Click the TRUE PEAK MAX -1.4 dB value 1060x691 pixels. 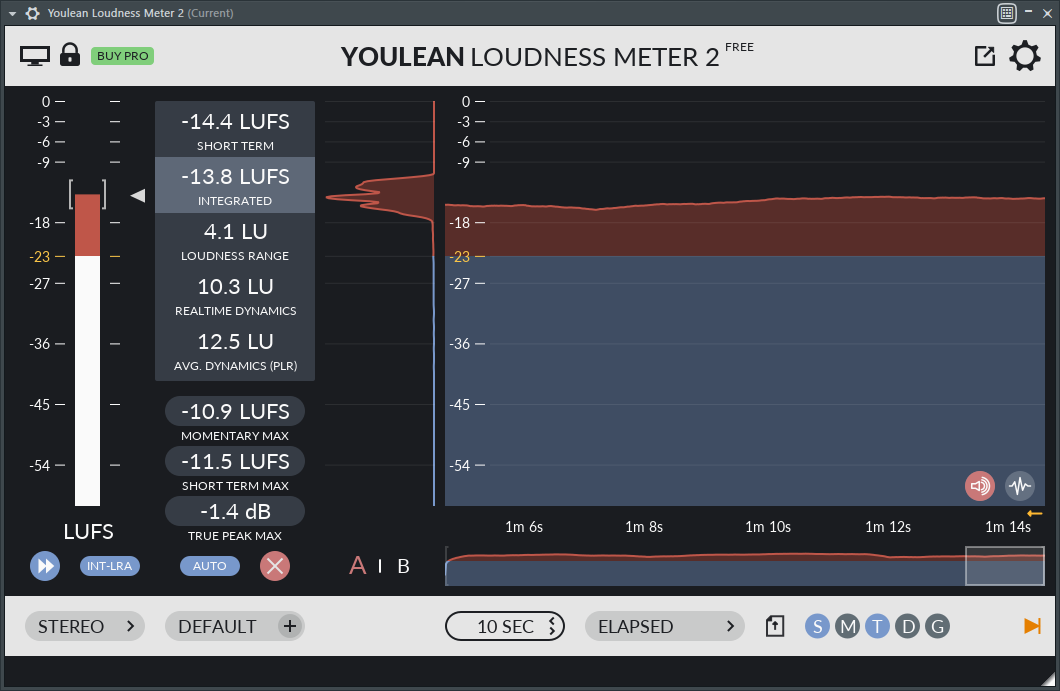click(235, 511)
